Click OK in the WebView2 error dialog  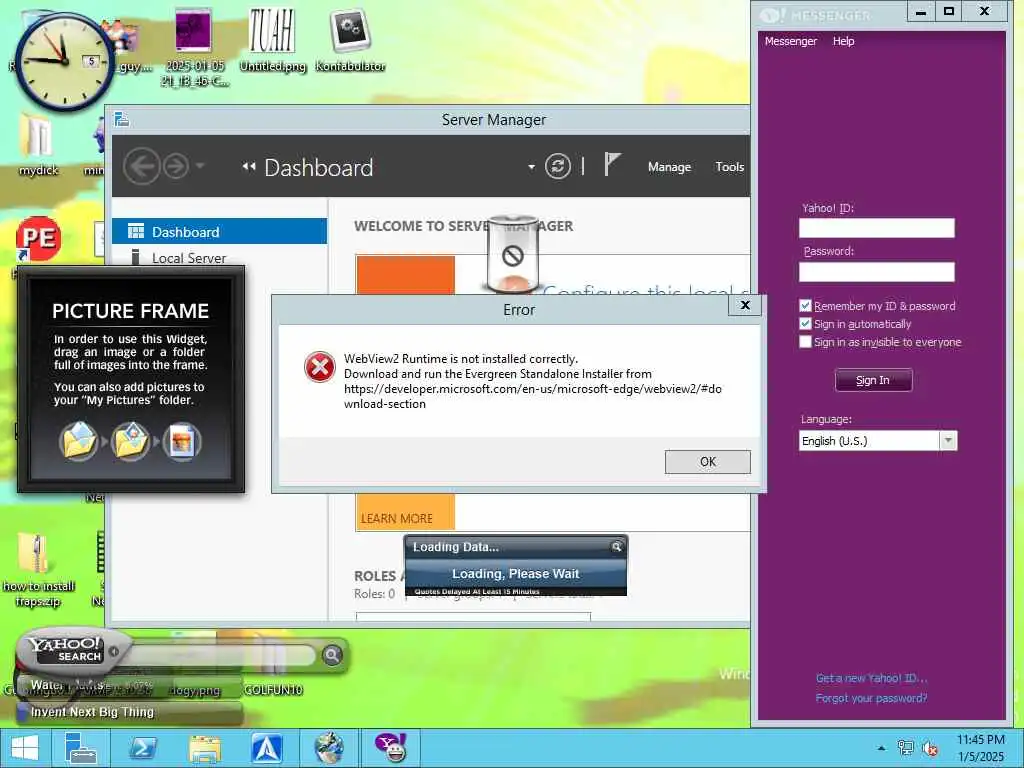coord(707,462)
